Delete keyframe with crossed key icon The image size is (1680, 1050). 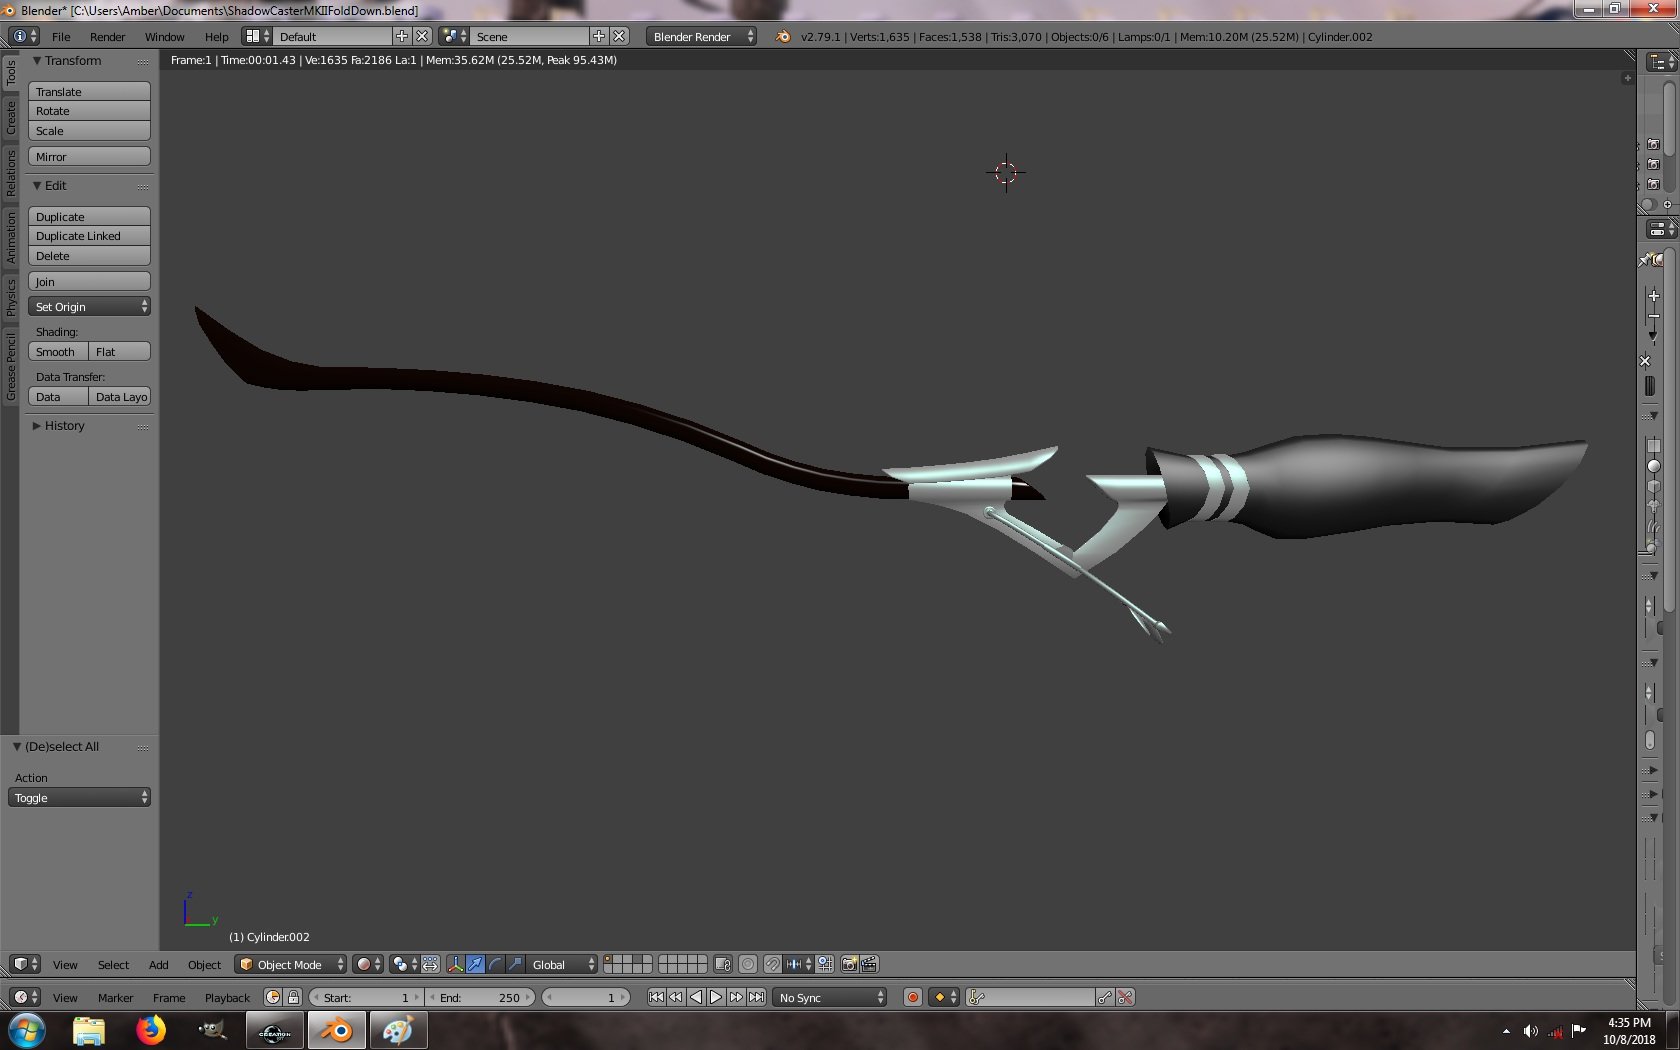tap(1125, 997)
